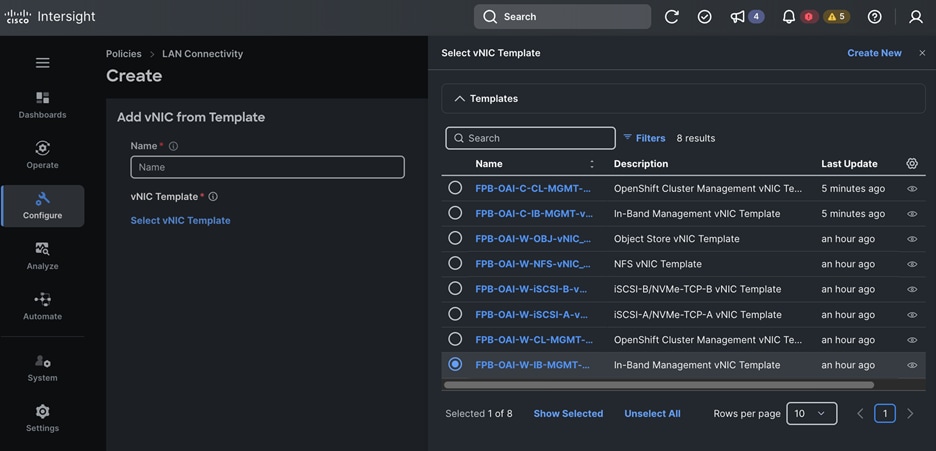936x451 pixels.
Task: Open Settings in the sidebar
Action: coord(42,418)
